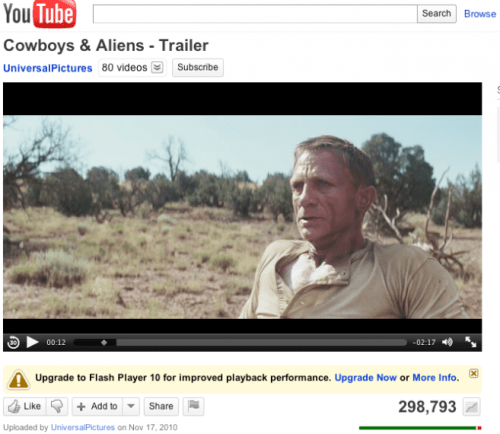Play the Cowboys & Aliens trailer
This screenshot has height=434, width=500.
[32, 342]
